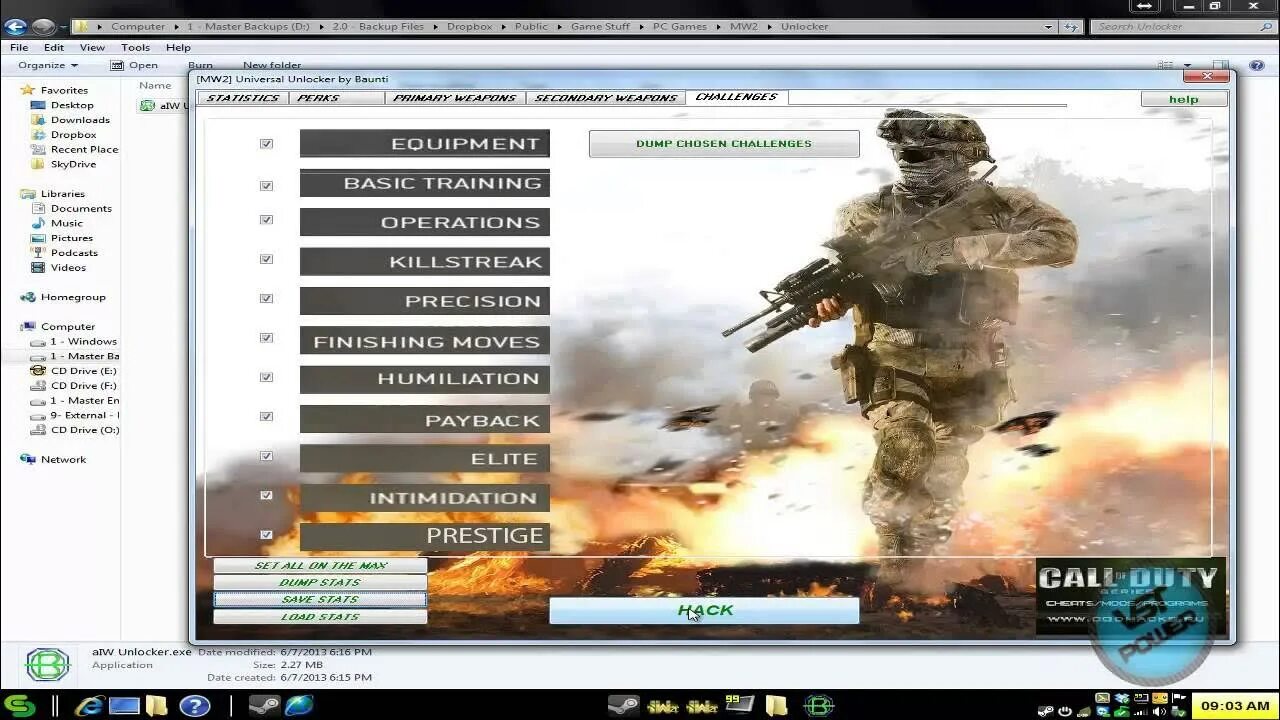Expand the arrow after Dropbox in address bar

tap(503, 27)
